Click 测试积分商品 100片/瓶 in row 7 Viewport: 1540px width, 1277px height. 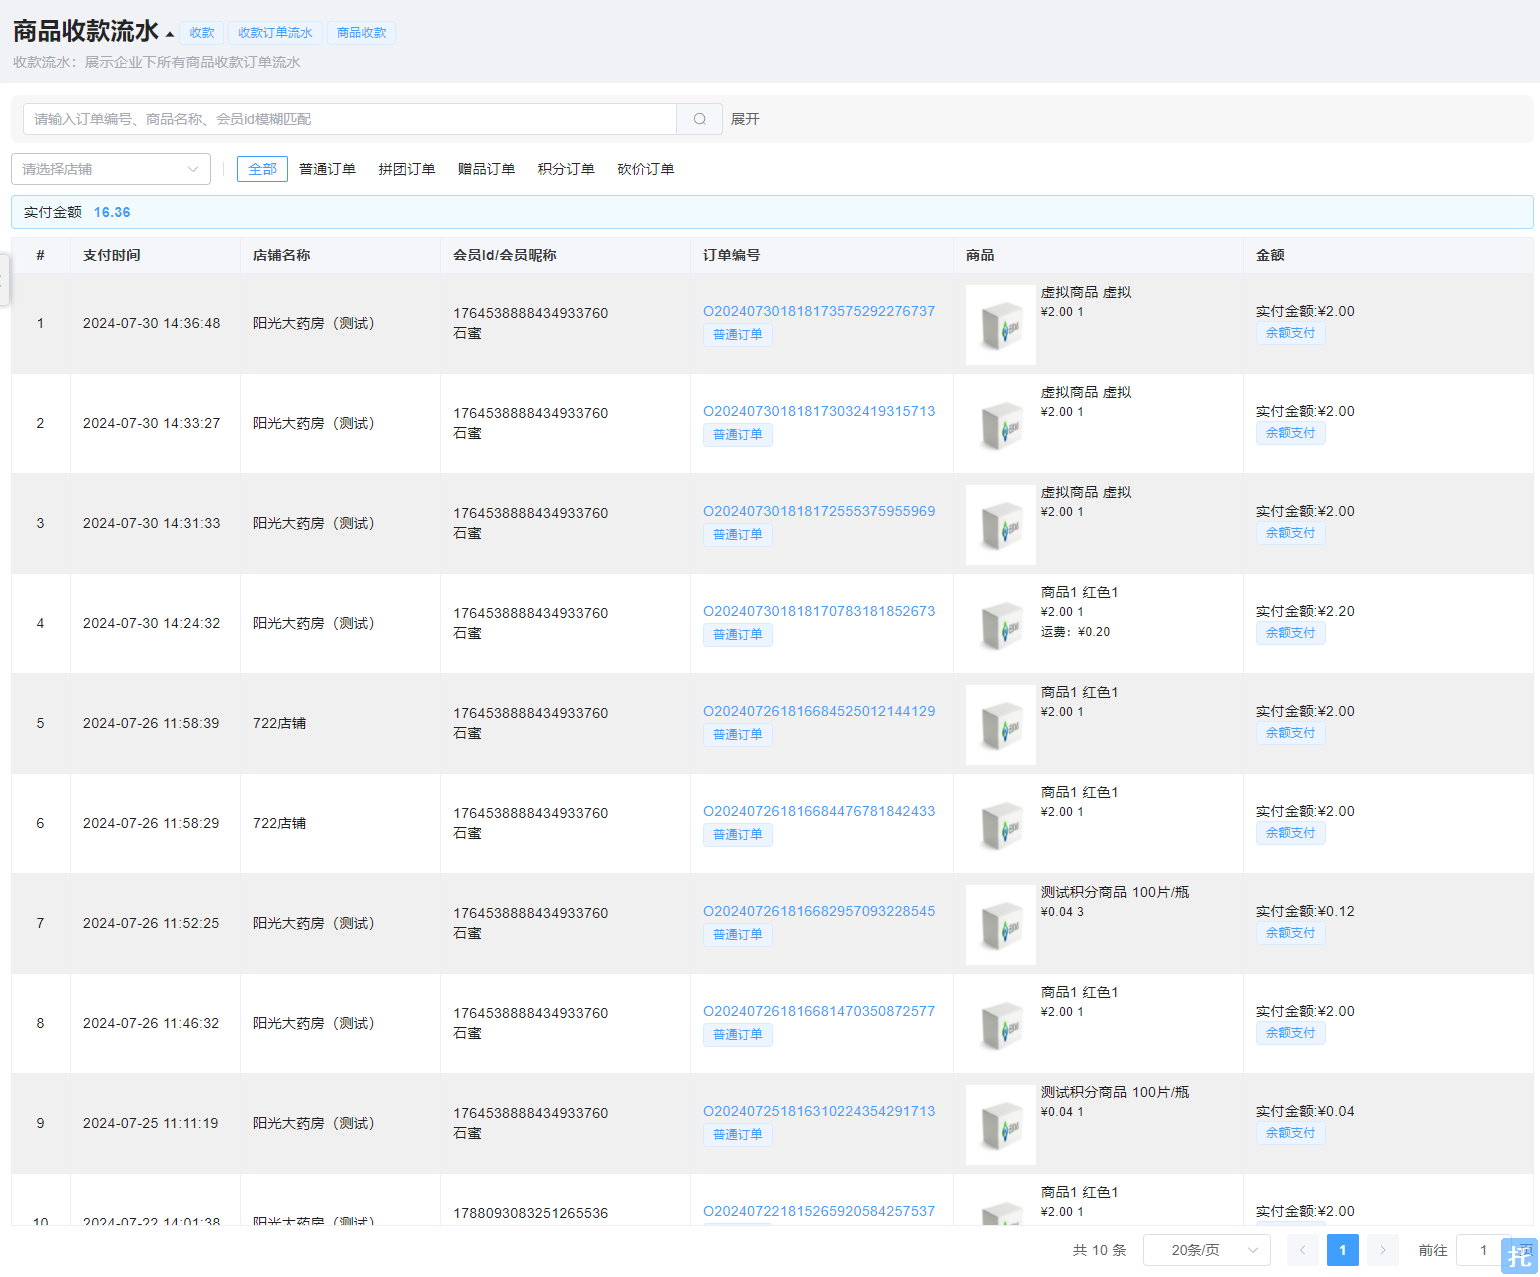(1115, 892)
